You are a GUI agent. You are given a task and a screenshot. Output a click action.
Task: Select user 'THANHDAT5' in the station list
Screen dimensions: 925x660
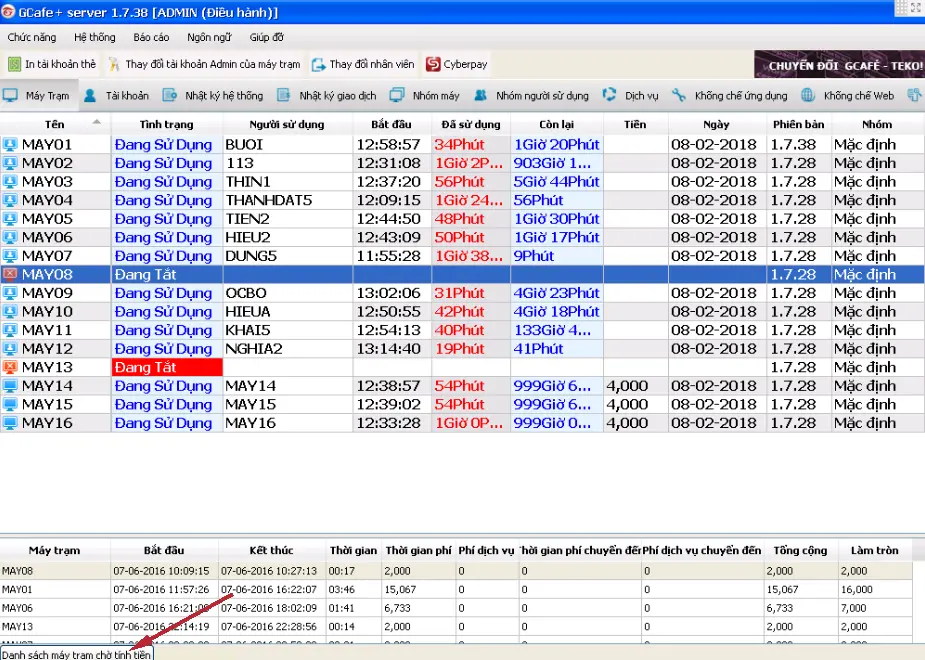268,200
